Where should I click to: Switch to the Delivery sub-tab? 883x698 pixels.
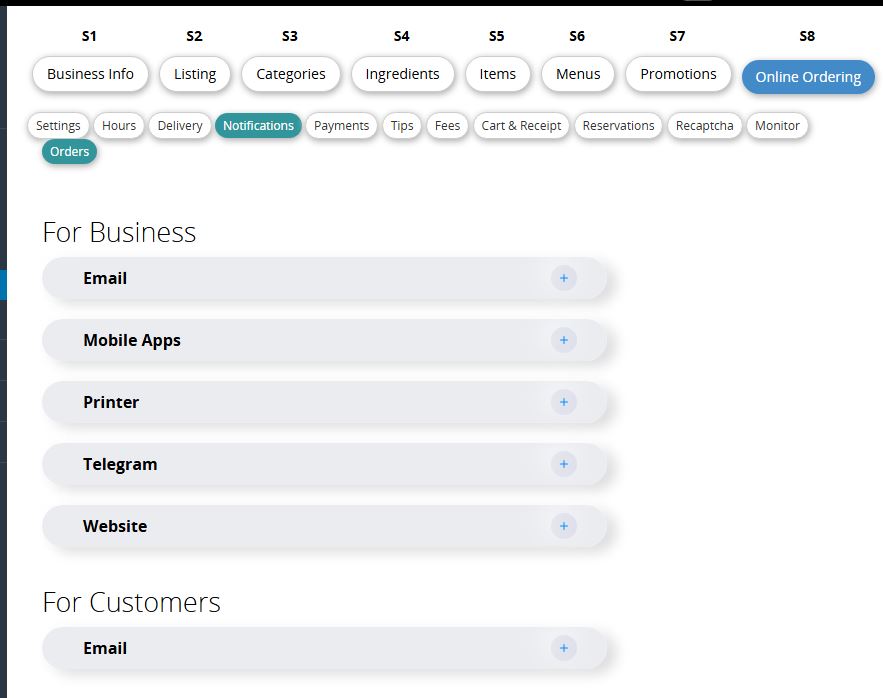(x=180, y=126)
